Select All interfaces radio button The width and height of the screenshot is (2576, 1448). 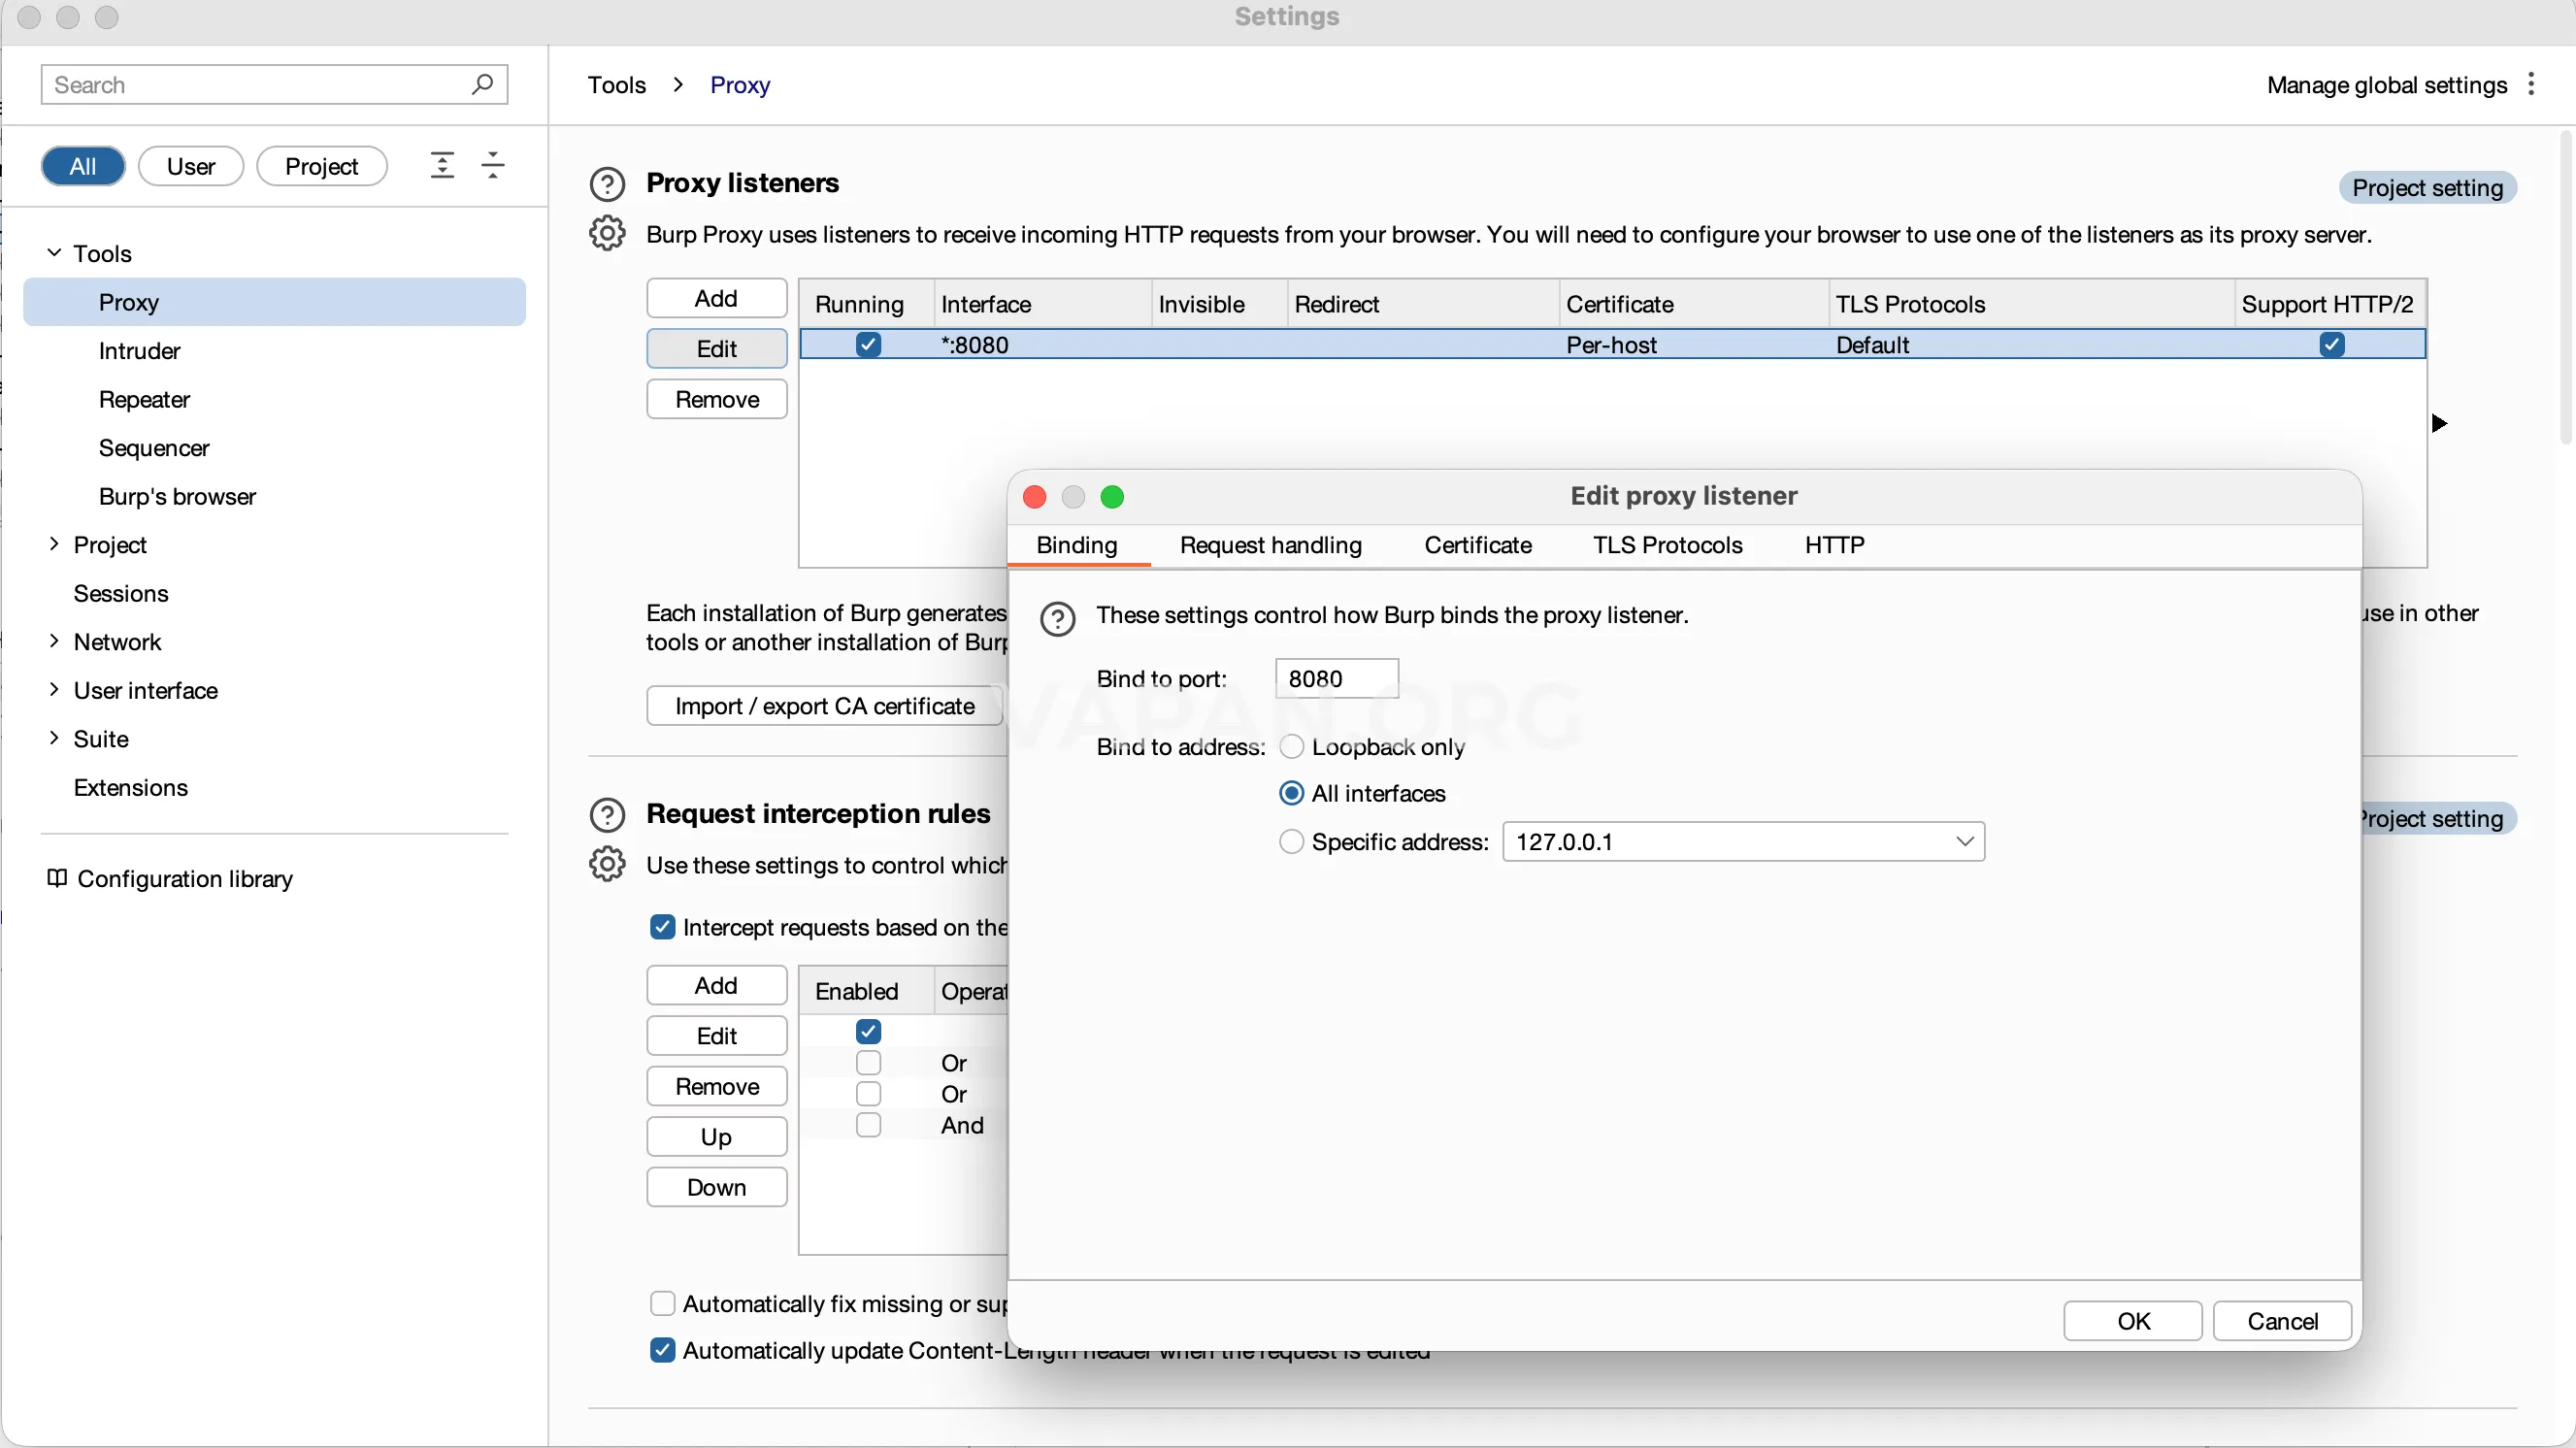[1291, 793]
